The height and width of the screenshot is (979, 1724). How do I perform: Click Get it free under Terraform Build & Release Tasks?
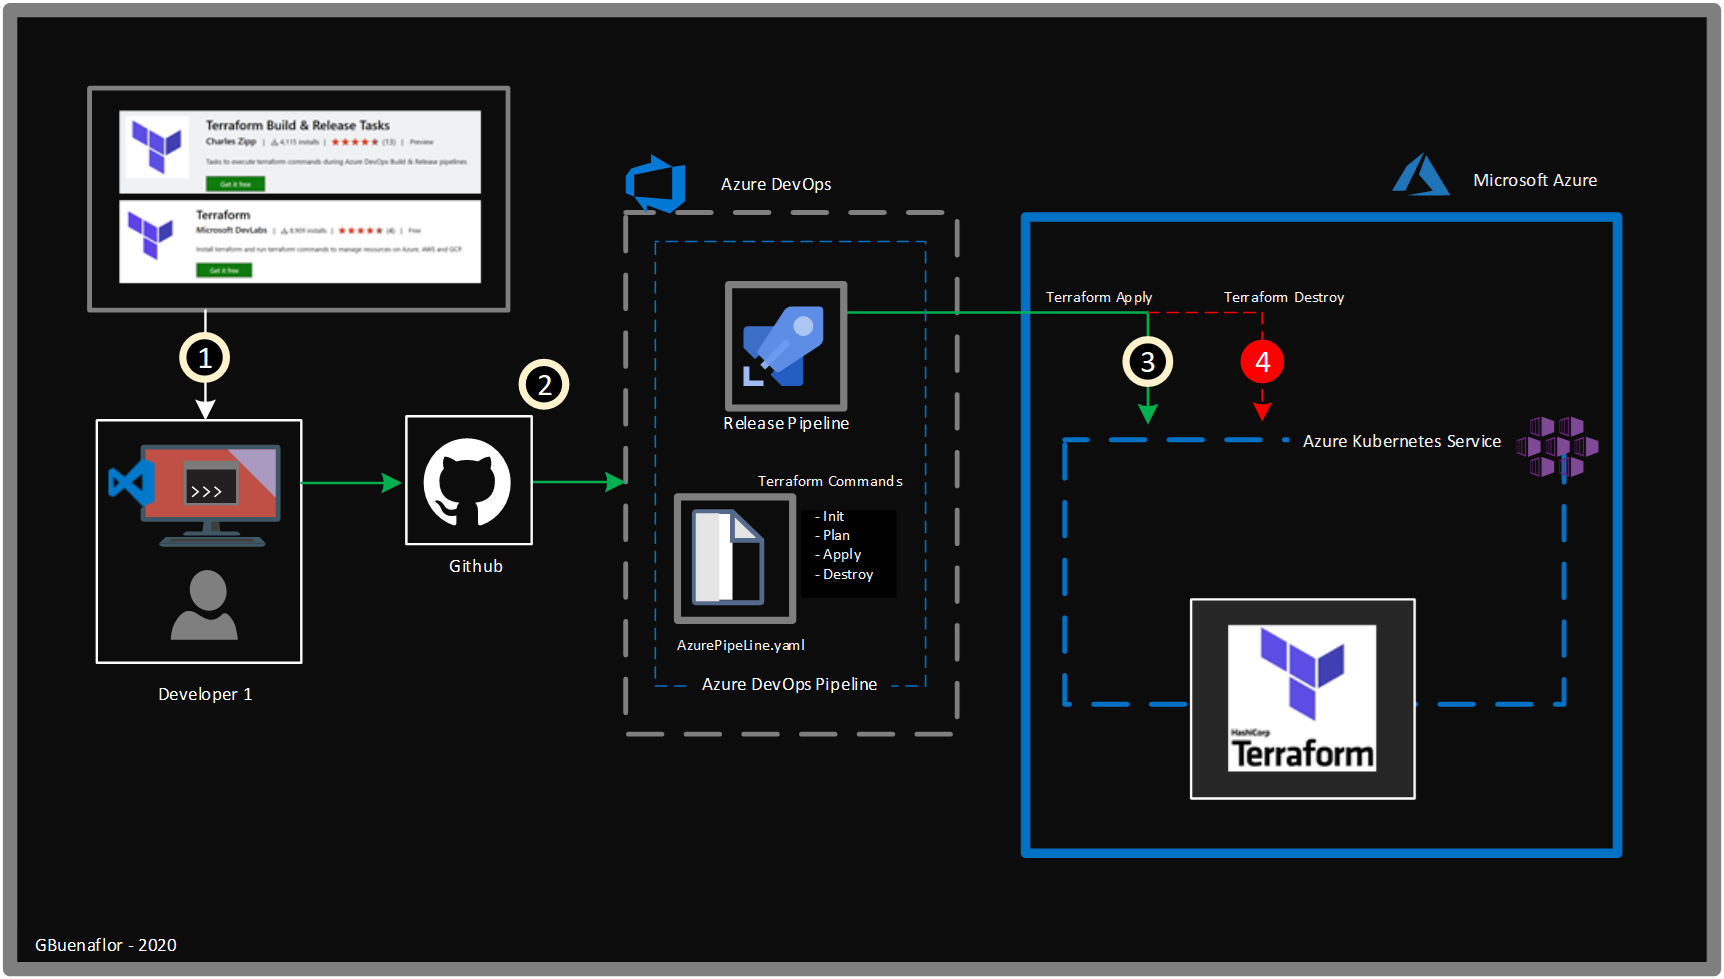point(236,184)
